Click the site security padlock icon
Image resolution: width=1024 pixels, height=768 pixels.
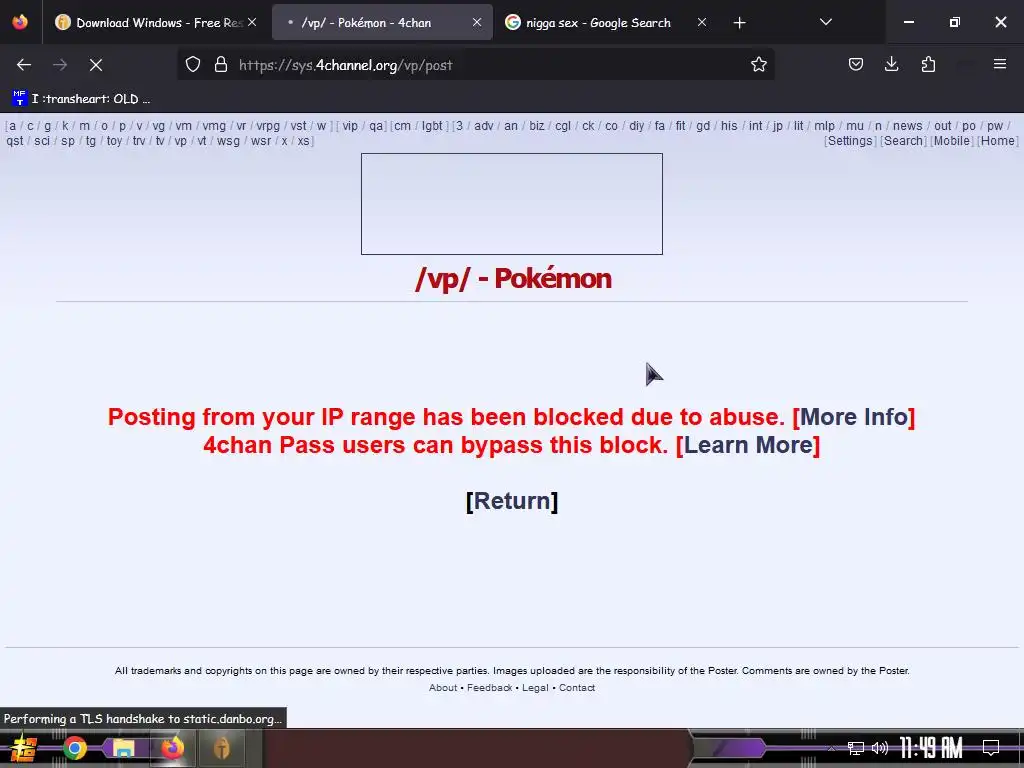tap(221, 65)
